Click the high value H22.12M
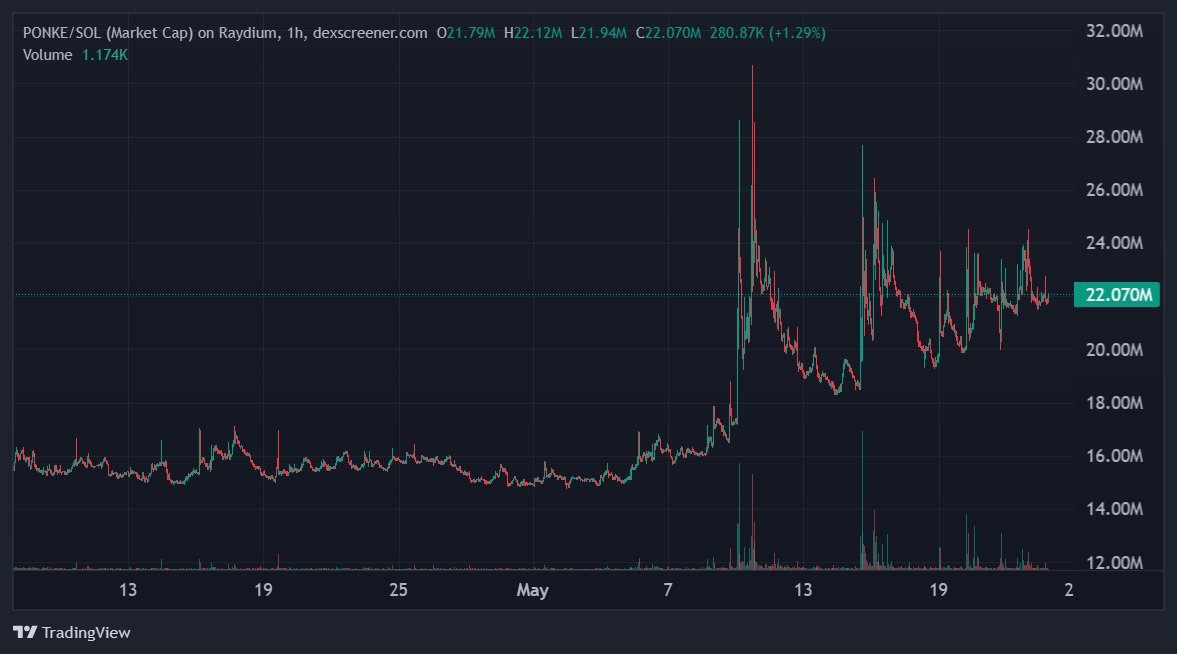Image resolution: width=1177 pixels, height=654 pixels. click(533, 33)
